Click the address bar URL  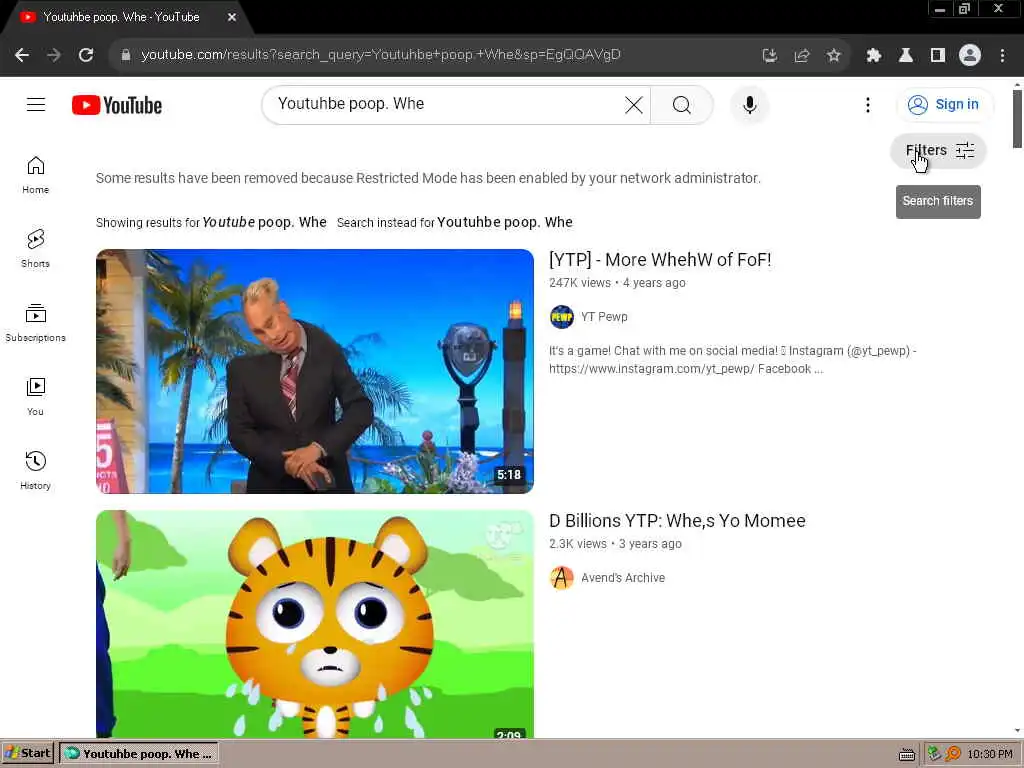tap(381, 55)
